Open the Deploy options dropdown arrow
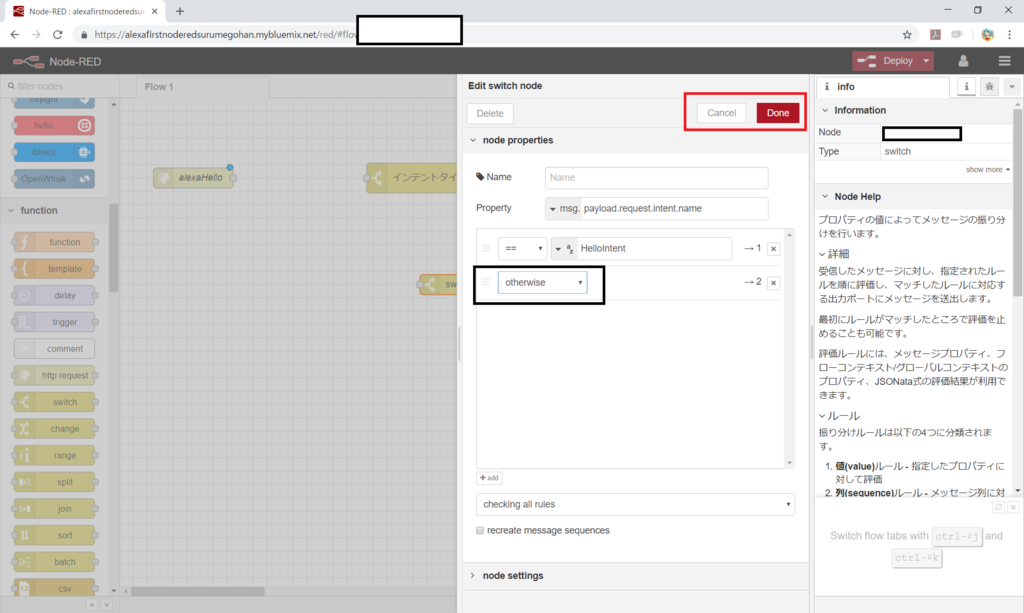The image size is (1024, 613). tap(926, 61)
